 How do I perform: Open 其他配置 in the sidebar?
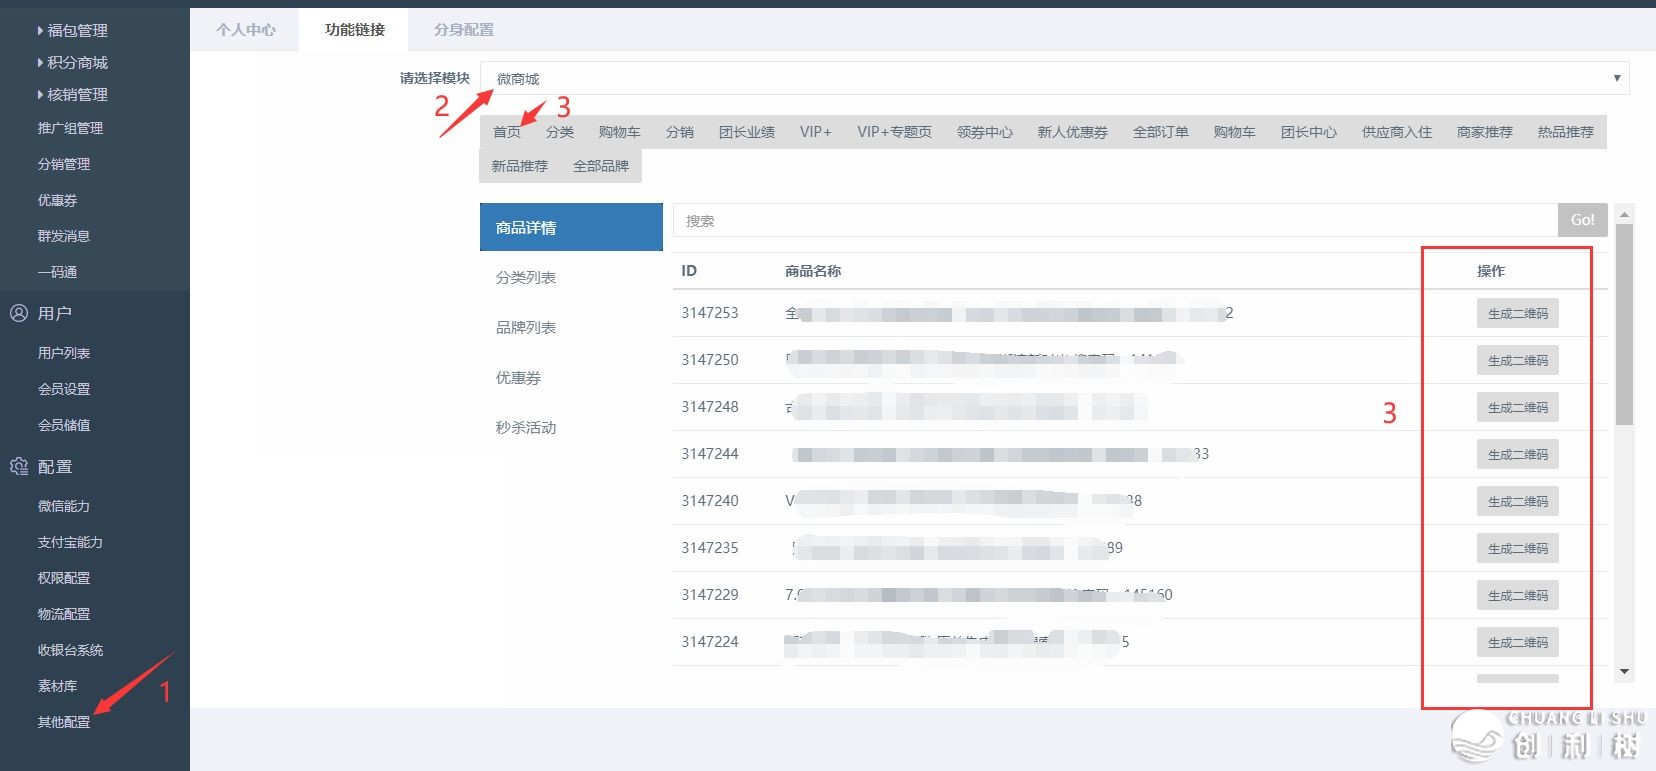pyautogui.click(x=64, y=722)
